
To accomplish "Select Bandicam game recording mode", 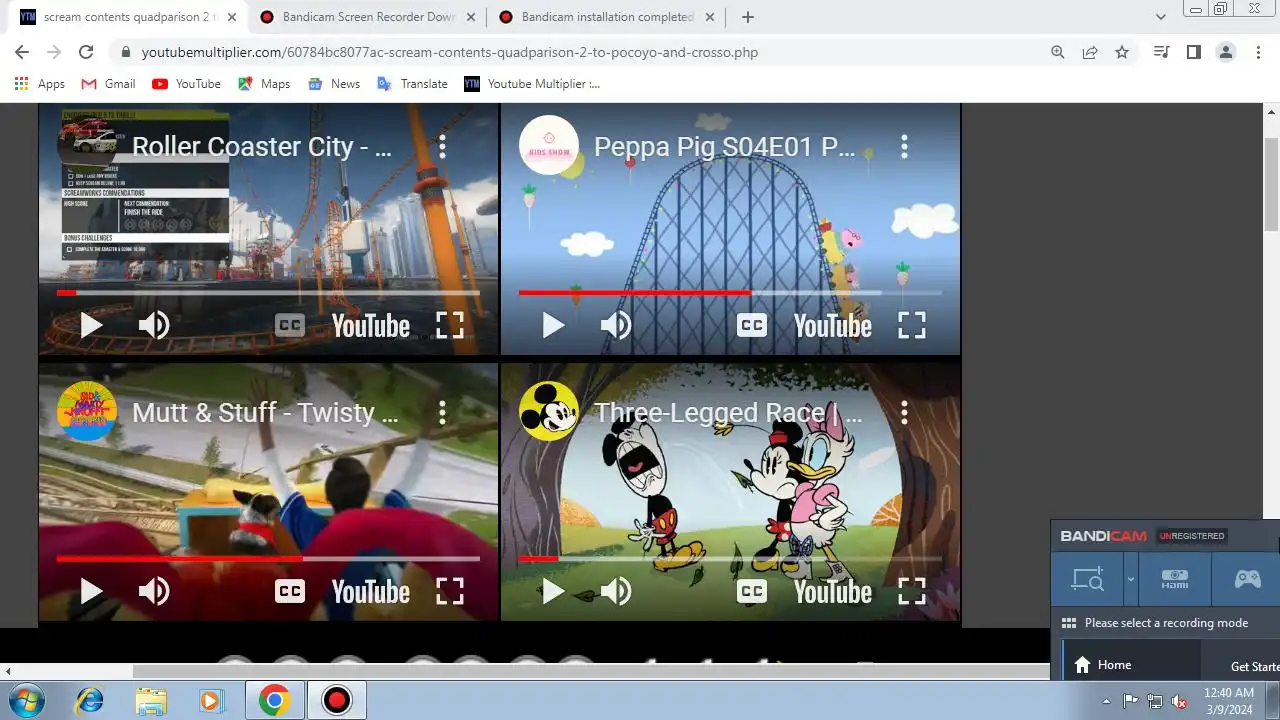I will (x=1246, y=579).
